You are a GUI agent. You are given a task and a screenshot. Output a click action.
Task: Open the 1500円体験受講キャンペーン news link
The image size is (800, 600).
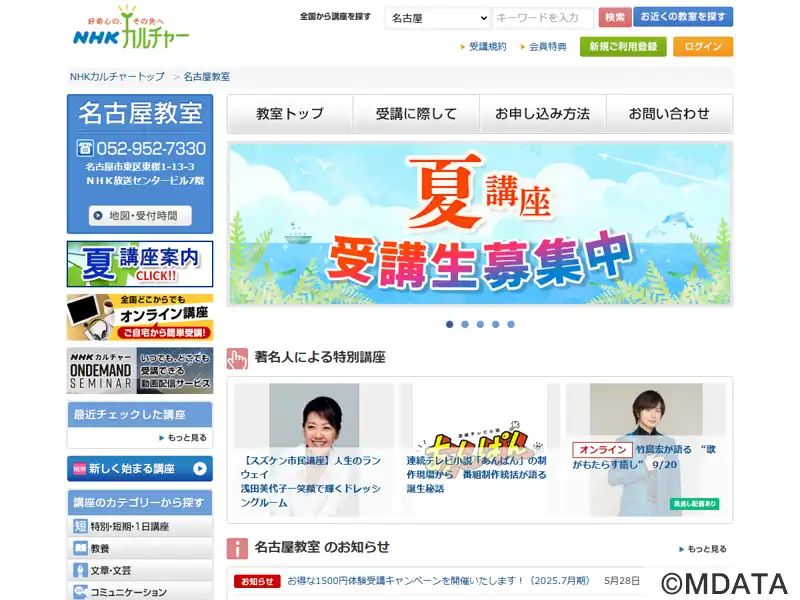tap(439, 581)
